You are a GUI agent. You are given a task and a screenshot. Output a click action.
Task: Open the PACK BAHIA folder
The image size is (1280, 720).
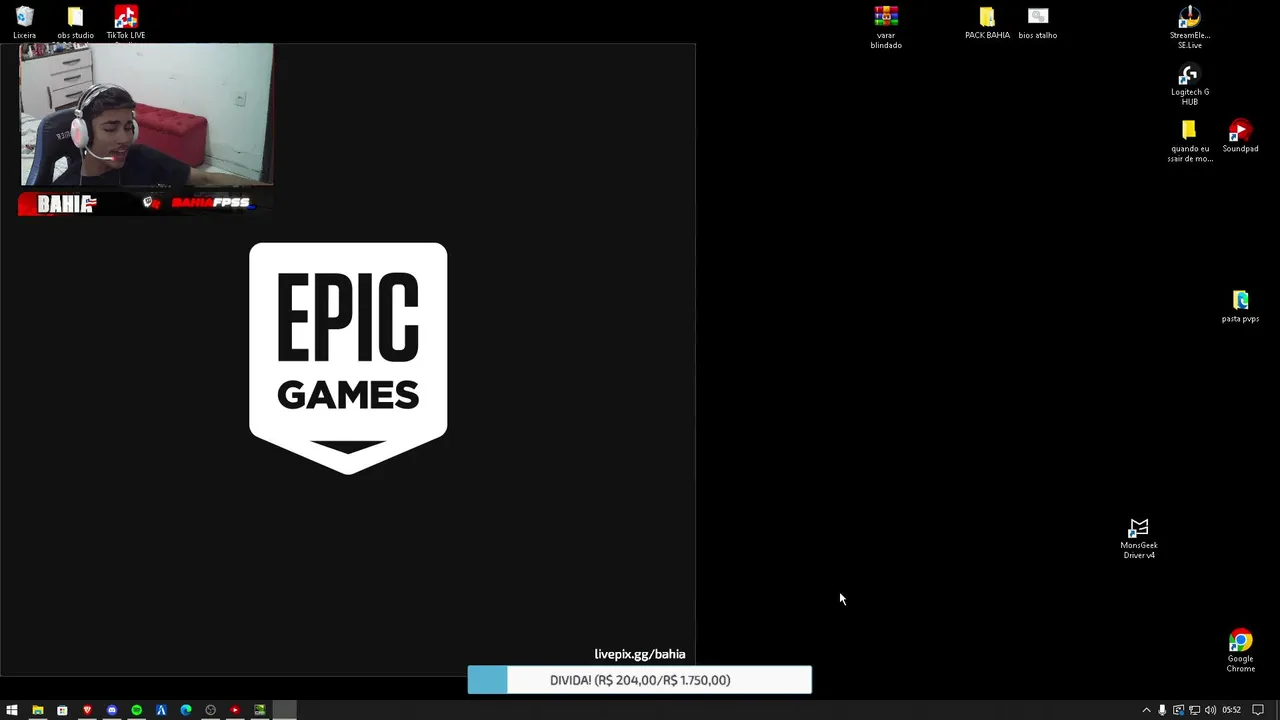(987, 22)
